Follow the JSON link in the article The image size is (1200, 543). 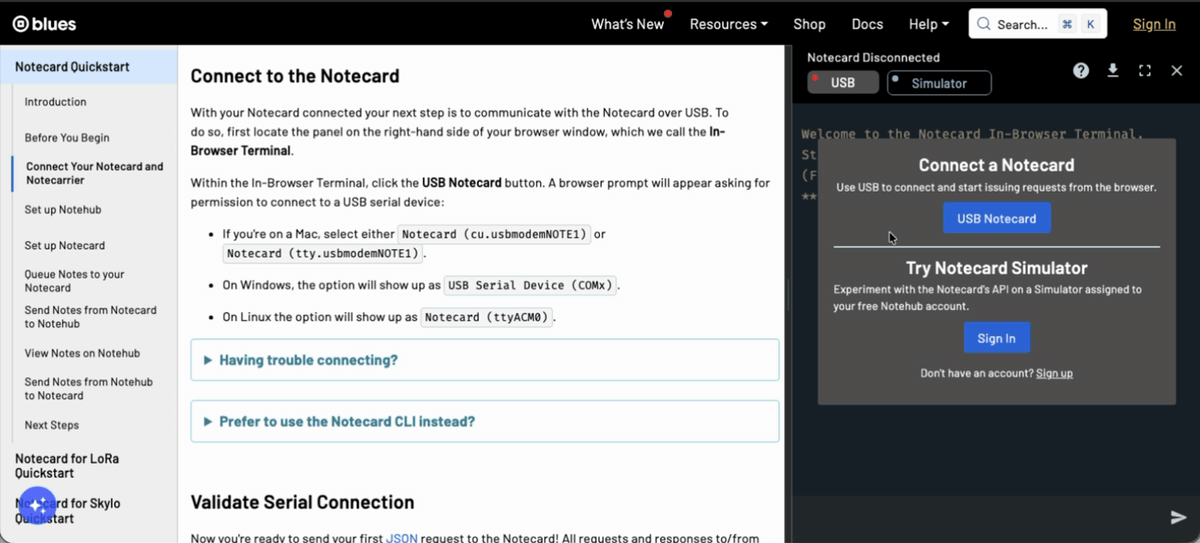[402, 538]
